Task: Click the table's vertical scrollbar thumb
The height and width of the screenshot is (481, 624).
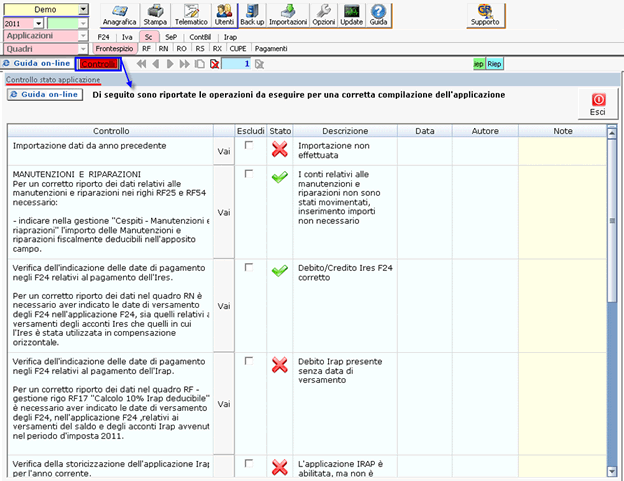Action: 612,221
